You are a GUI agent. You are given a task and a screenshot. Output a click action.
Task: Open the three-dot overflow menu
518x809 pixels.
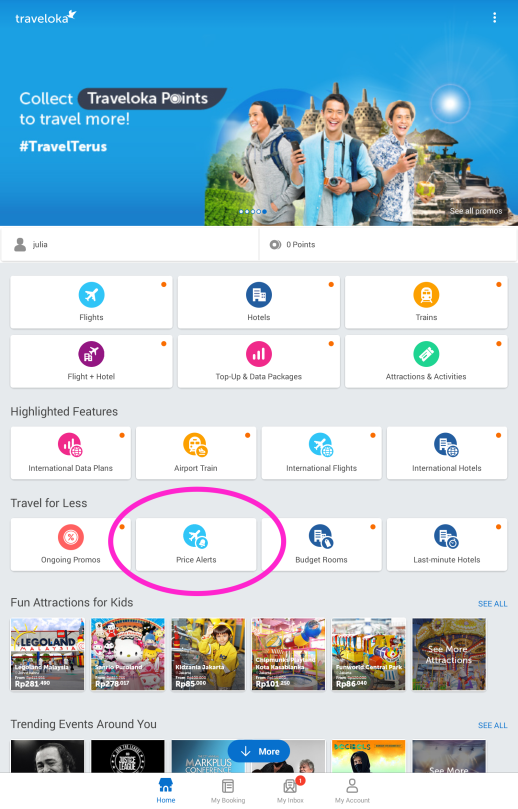[x=494, y=18]
